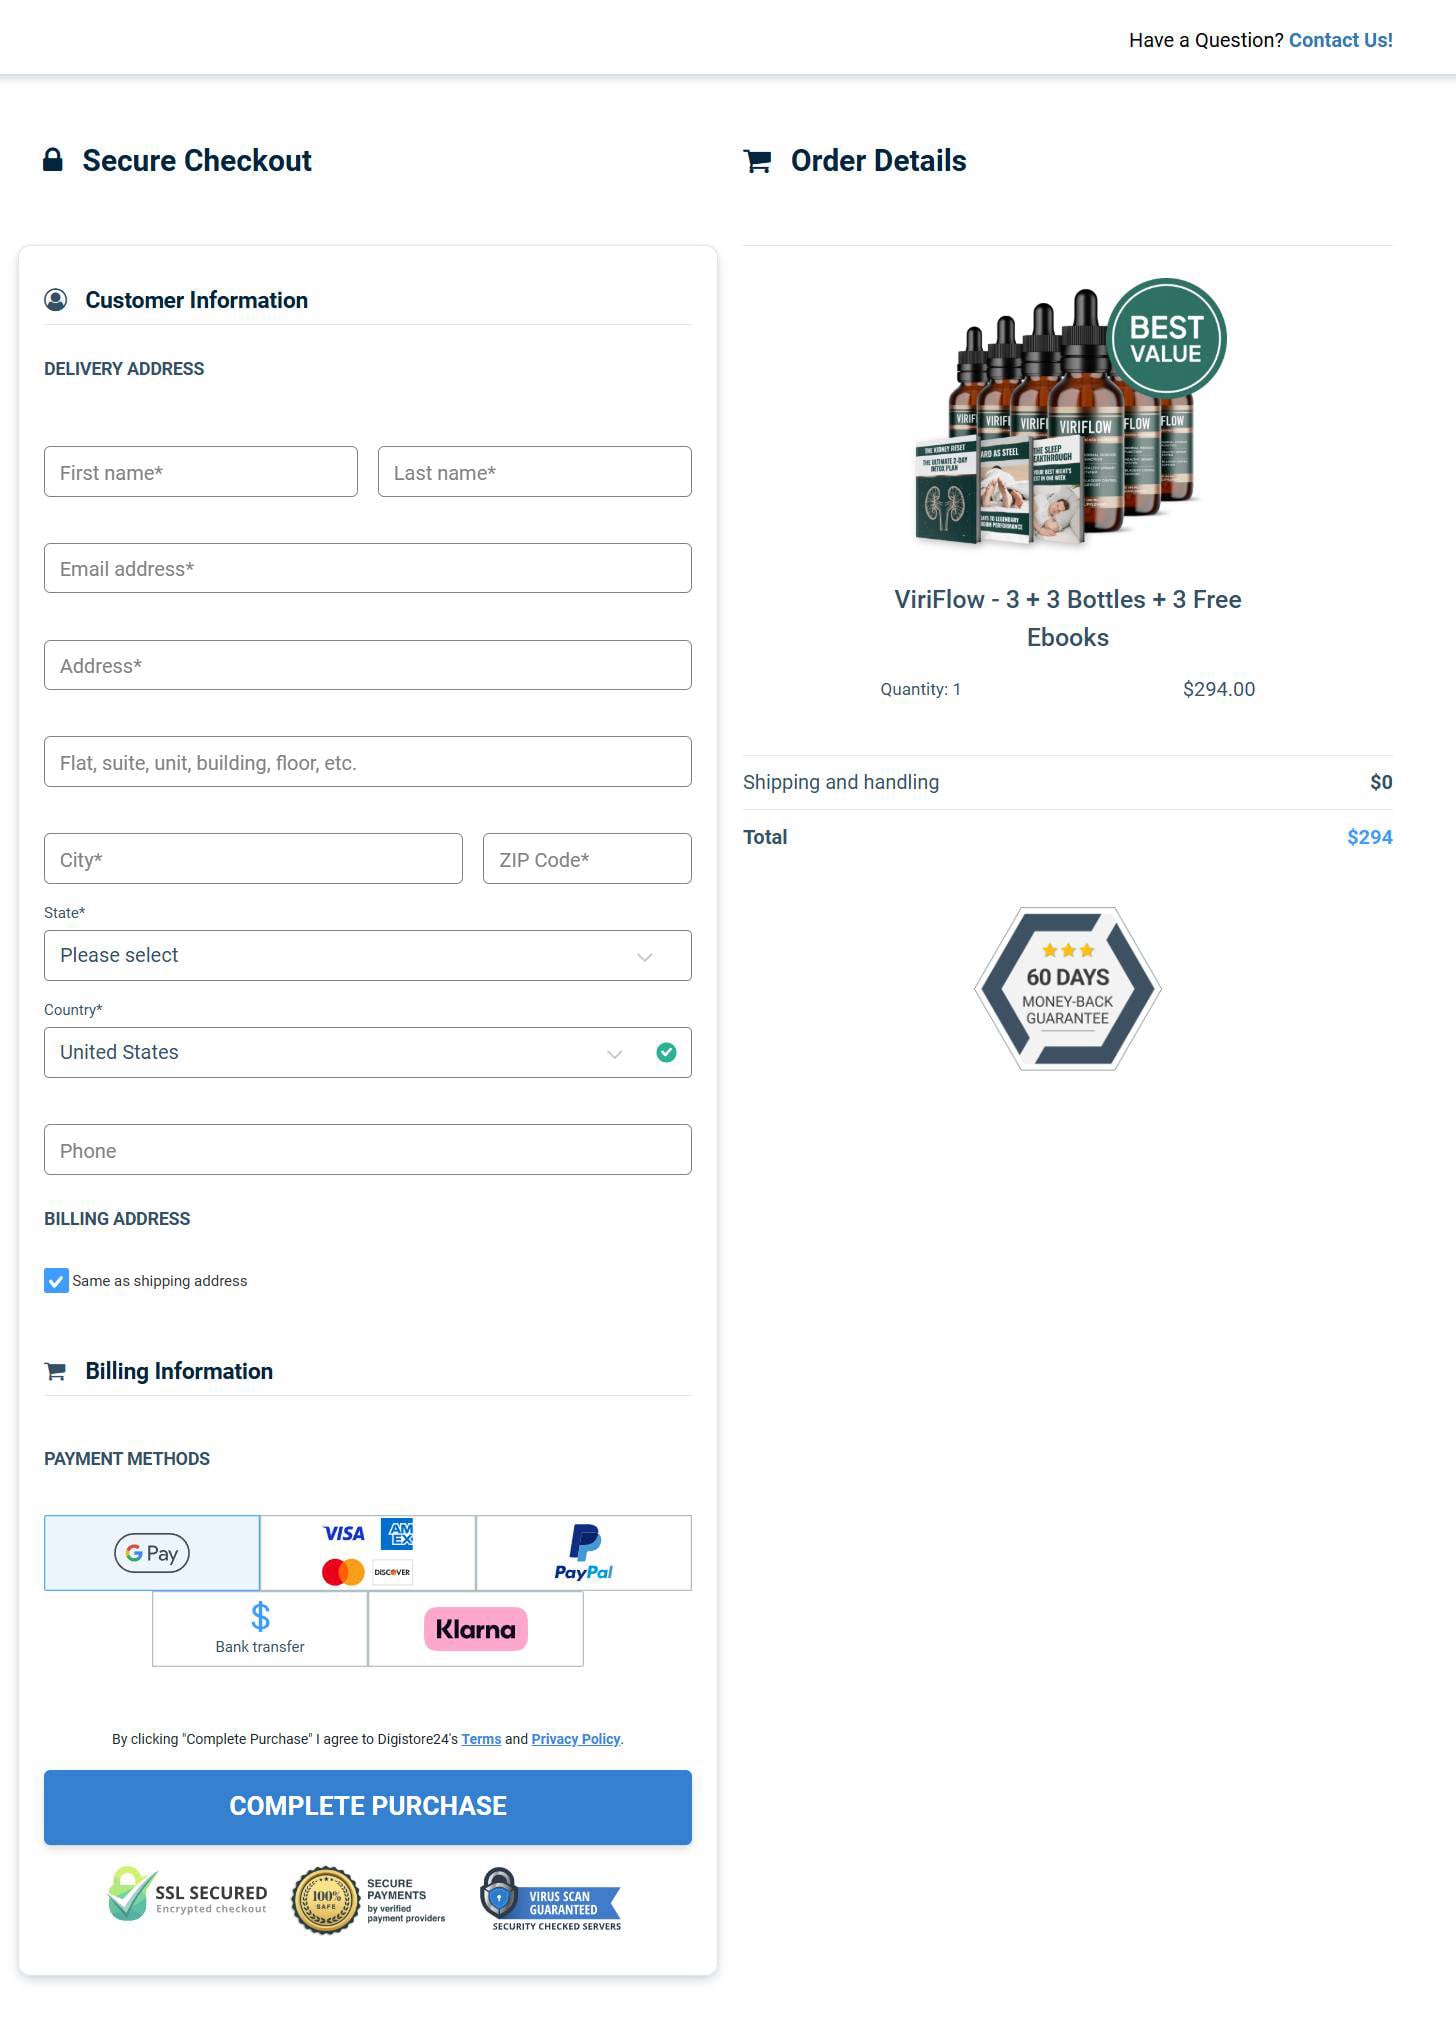
Task: Choose Bank transfer payment option
Action: pyautogui.click(x=260, y=1629)
